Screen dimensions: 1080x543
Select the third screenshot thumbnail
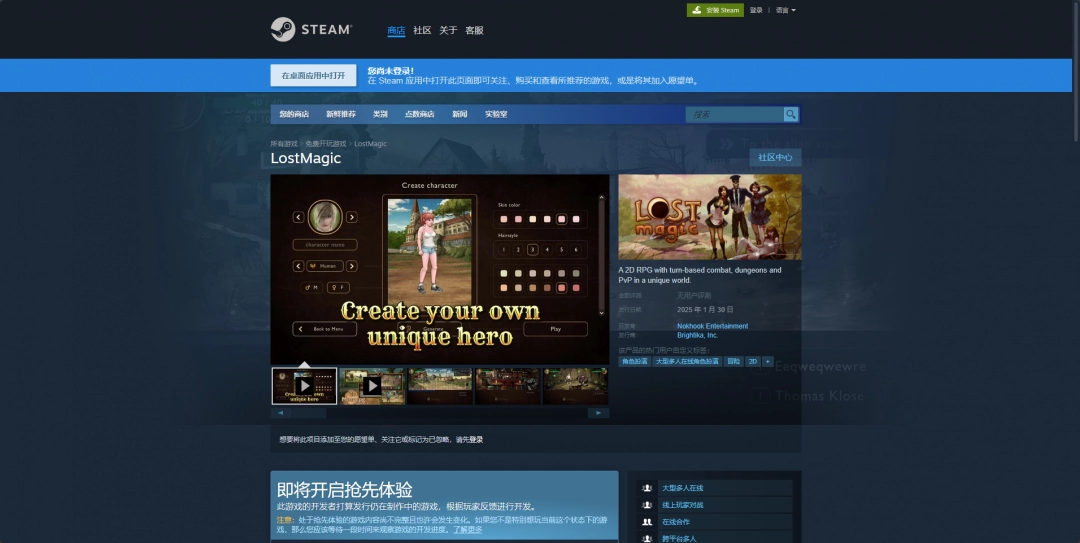click(x=440, y=386)
